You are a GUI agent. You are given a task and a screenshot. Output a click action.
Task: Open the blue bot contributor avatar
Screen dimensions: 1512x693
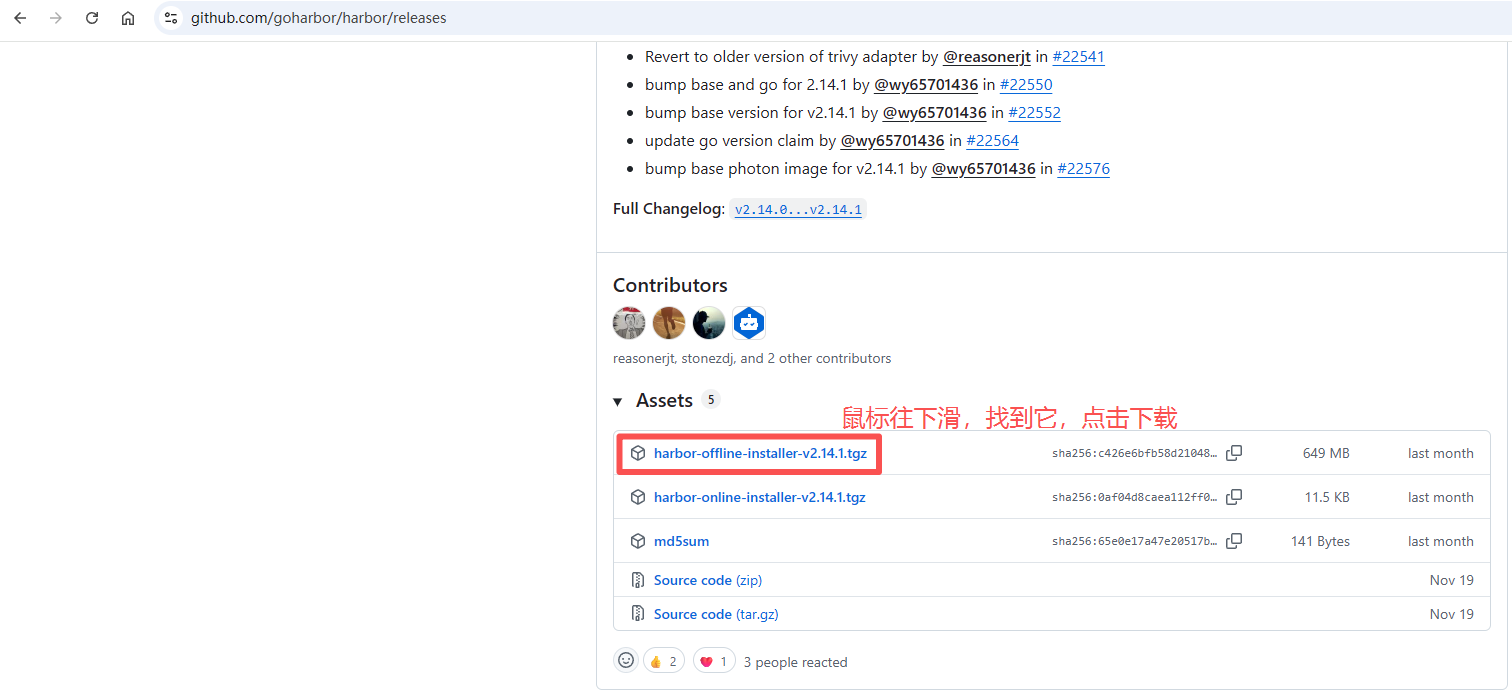point(749,323)
